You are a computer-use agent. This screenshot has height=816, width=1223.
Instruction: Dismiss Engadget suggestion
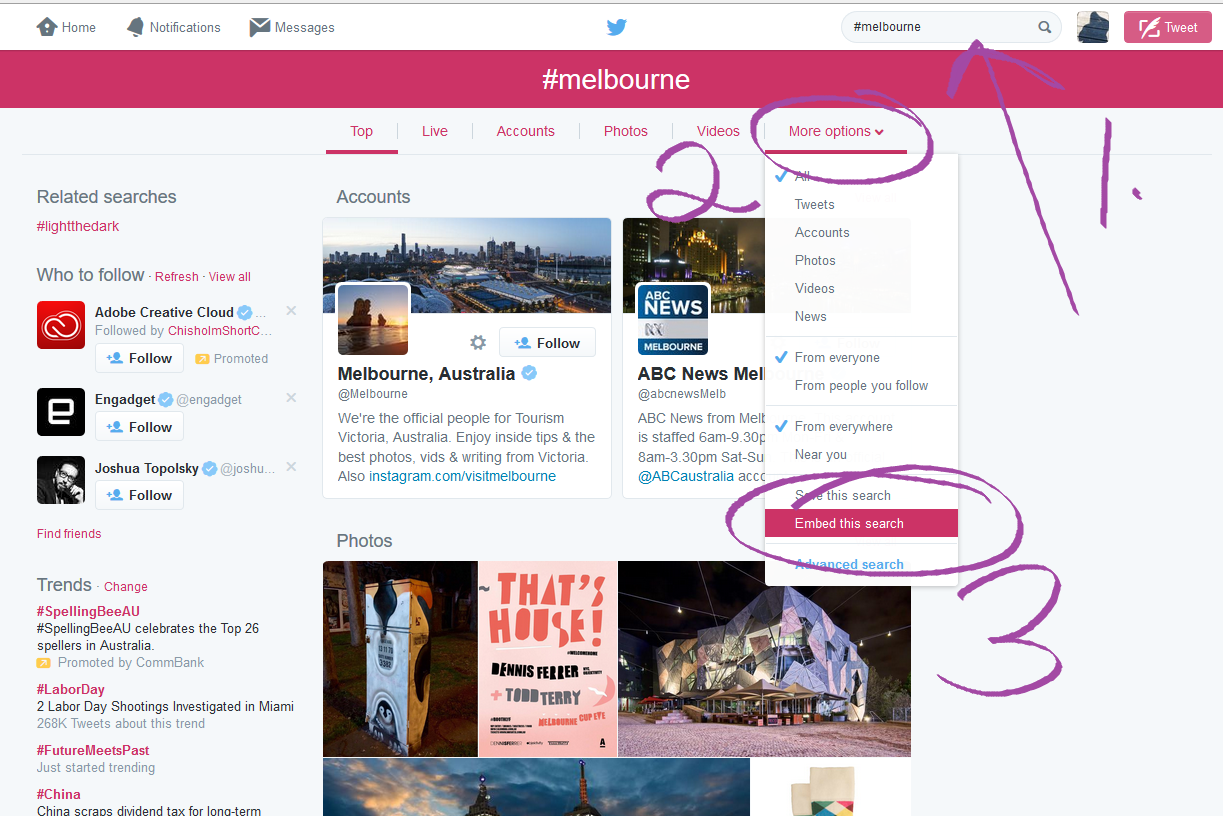(x=291, y=398)
